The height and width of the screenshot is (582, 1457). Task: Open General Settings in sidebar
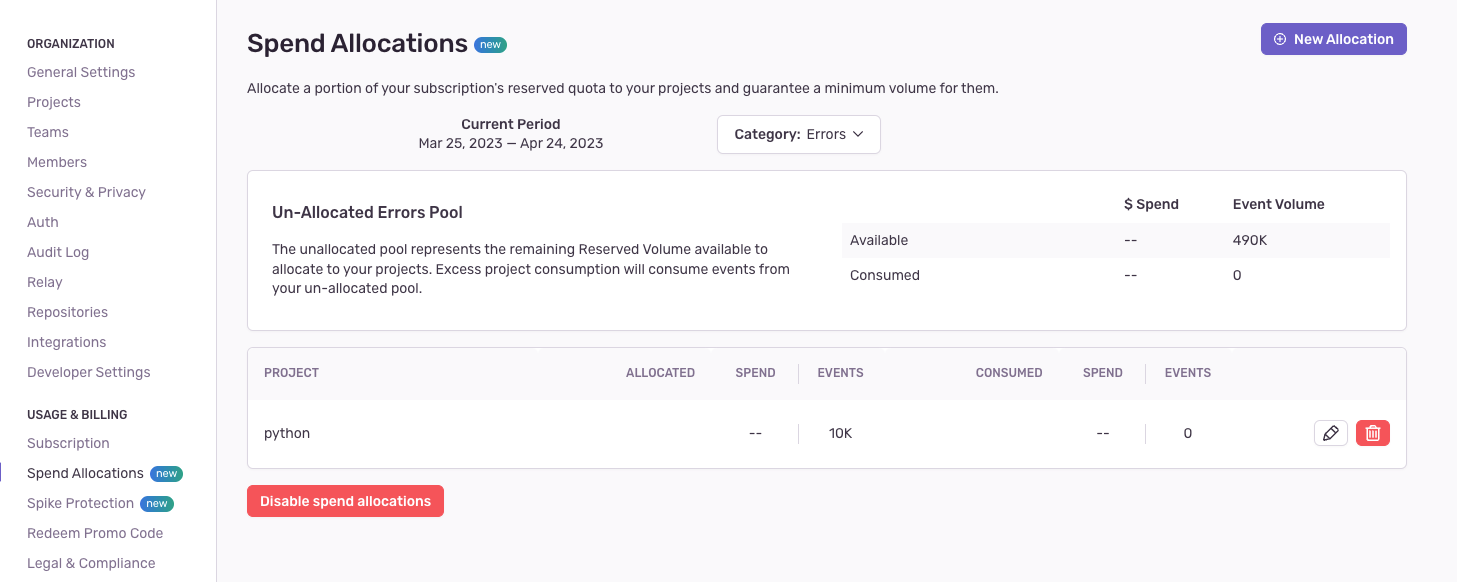point(81,72)
